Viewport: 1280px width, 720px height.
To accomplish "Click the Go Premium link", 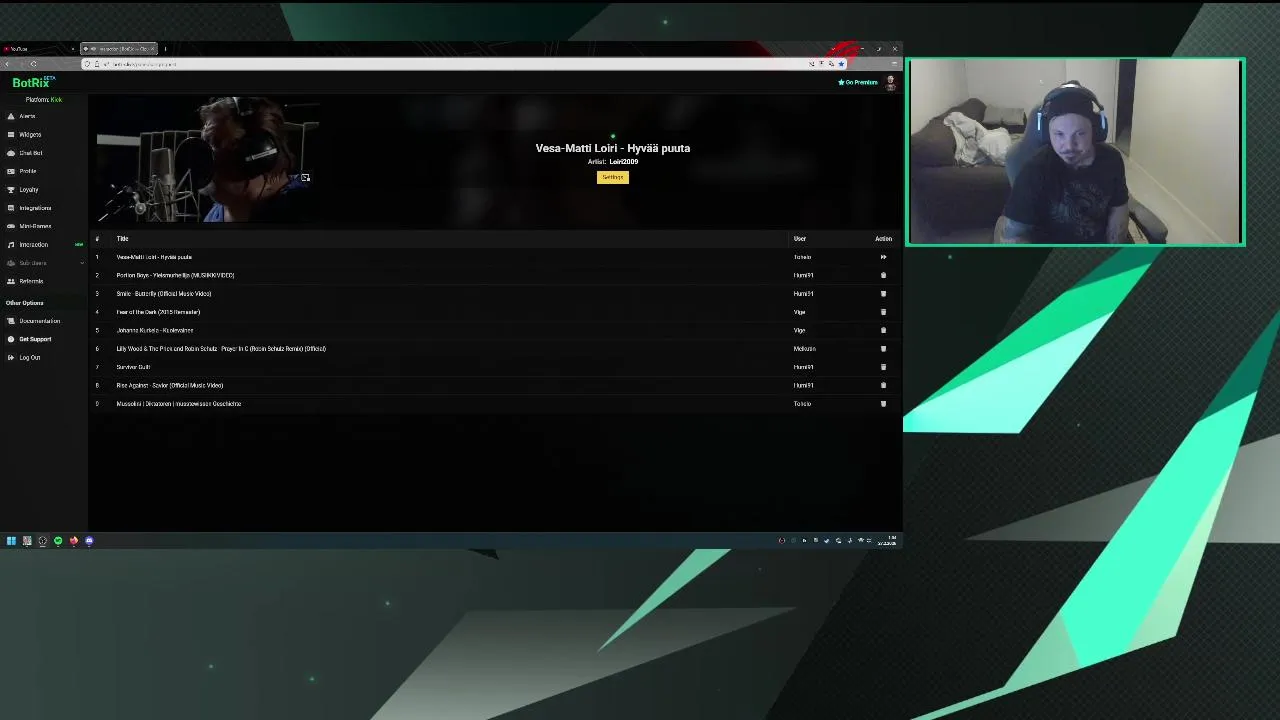I will tap(858, 82).
